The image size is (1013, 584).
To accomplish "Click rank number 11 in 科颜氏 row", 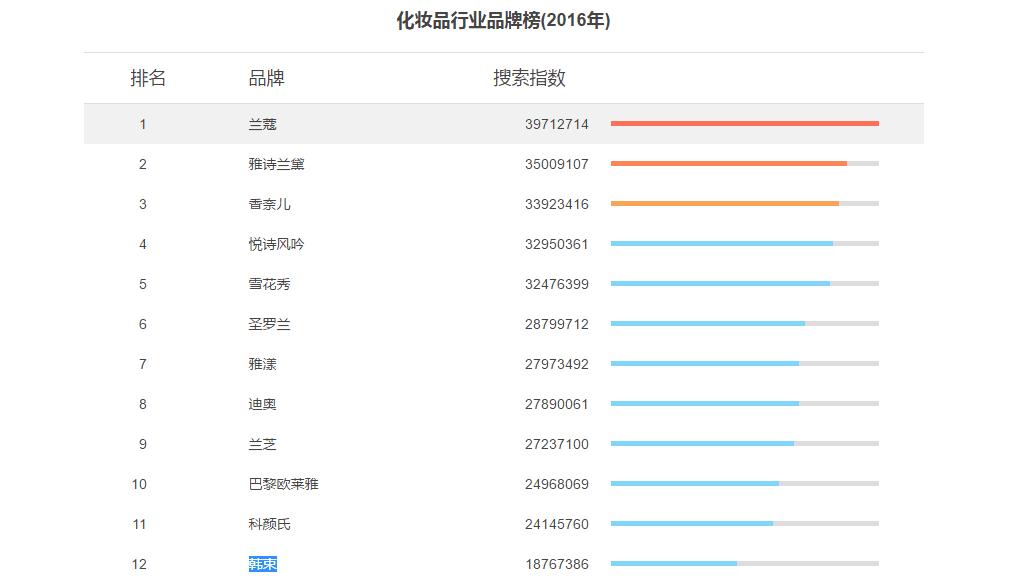I will [x=140, y=525].
